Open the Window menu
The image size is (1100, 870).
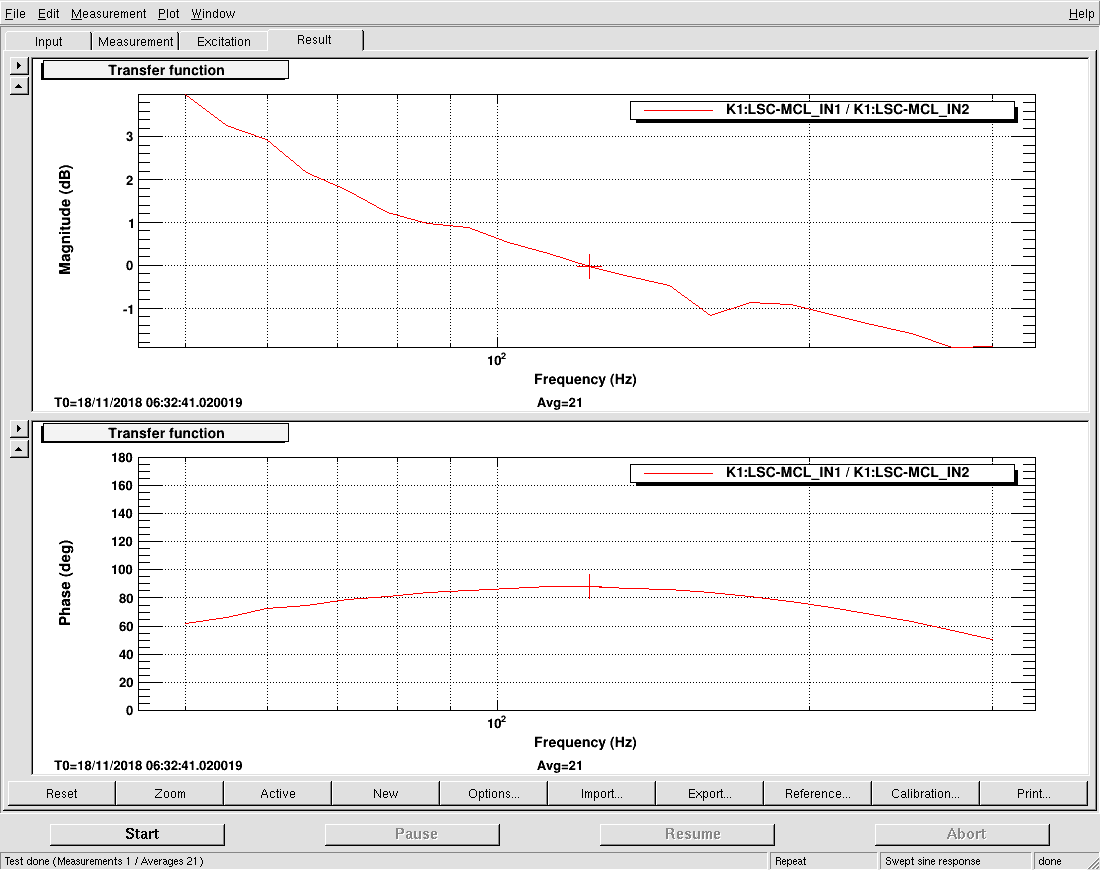coord(213,13)
